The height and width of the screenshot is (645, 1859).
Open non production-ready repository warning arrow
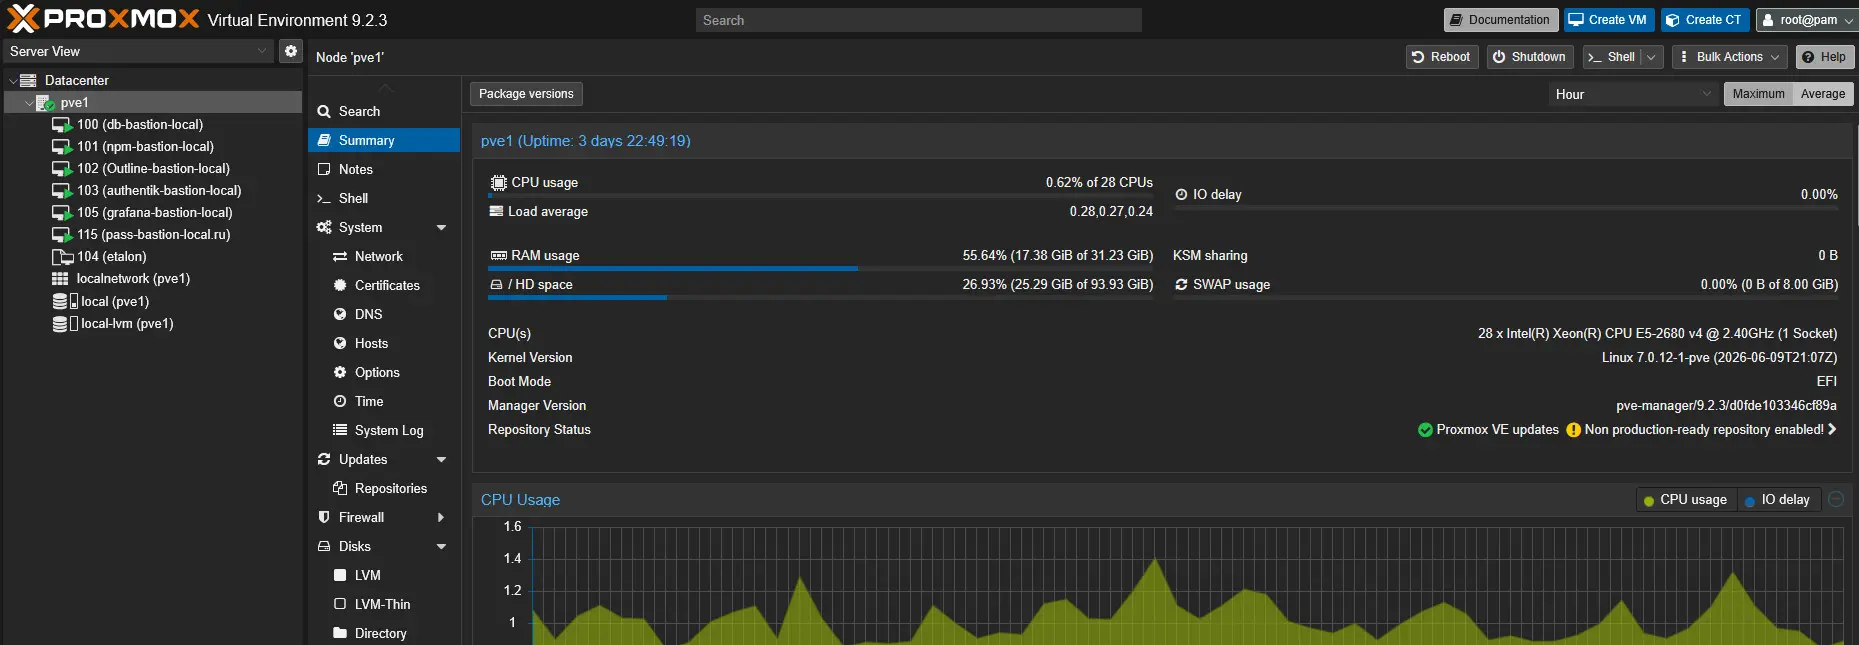pos(1832,429)
